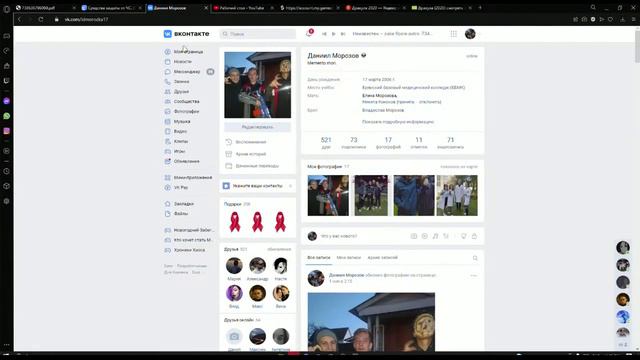The width and height of the screenshot is (640, 360).
Task: Click the Редактировать button under profile photo
Action: (258, 127)
